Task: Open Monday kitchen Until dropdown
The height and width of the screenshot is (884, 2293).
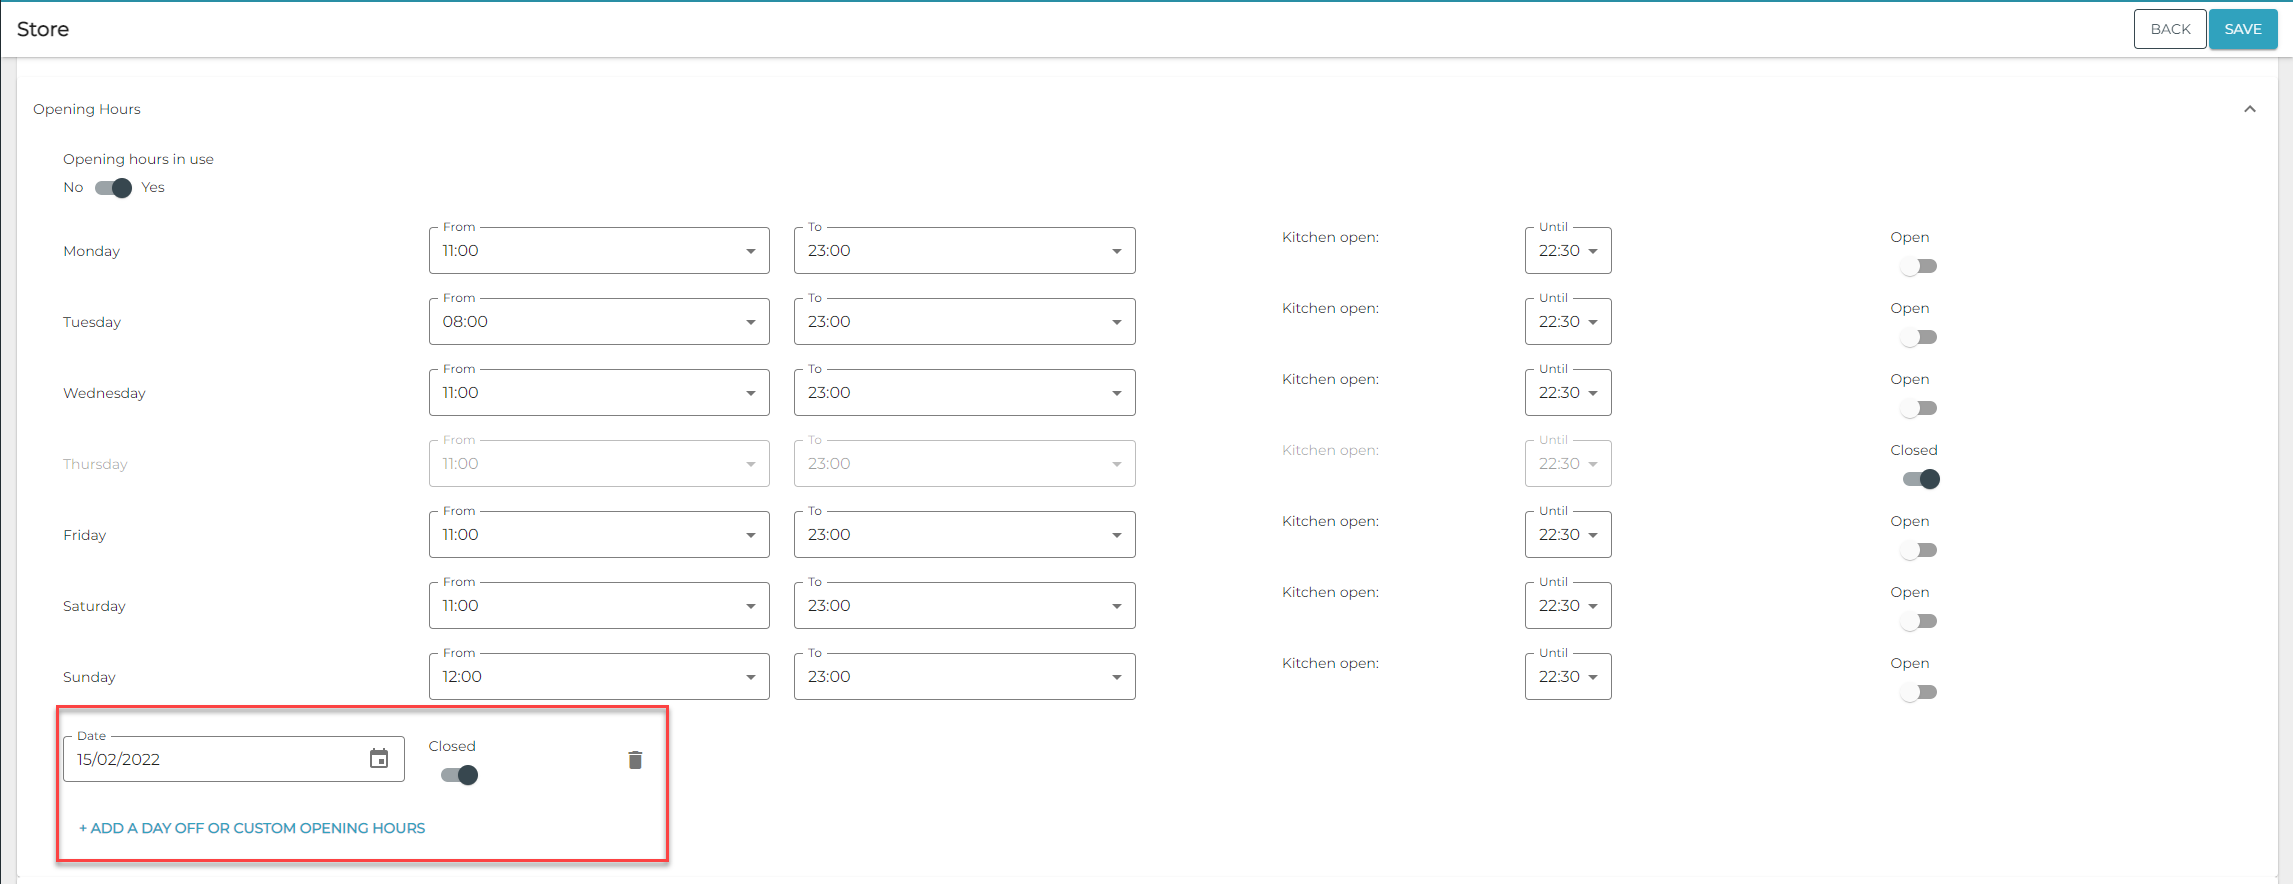Action: point(1567,251)
